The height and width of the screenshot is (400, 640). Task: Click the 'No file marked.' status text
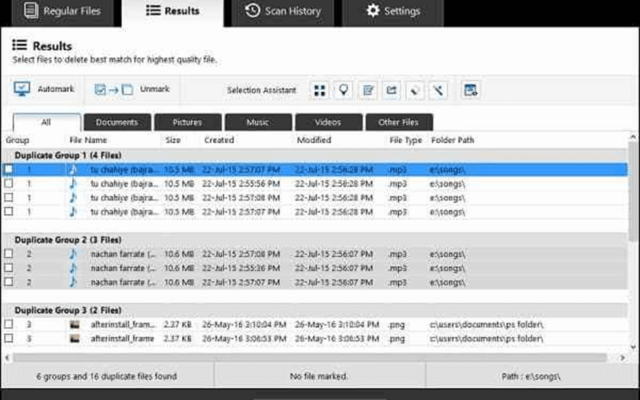(x=319, y=376)
